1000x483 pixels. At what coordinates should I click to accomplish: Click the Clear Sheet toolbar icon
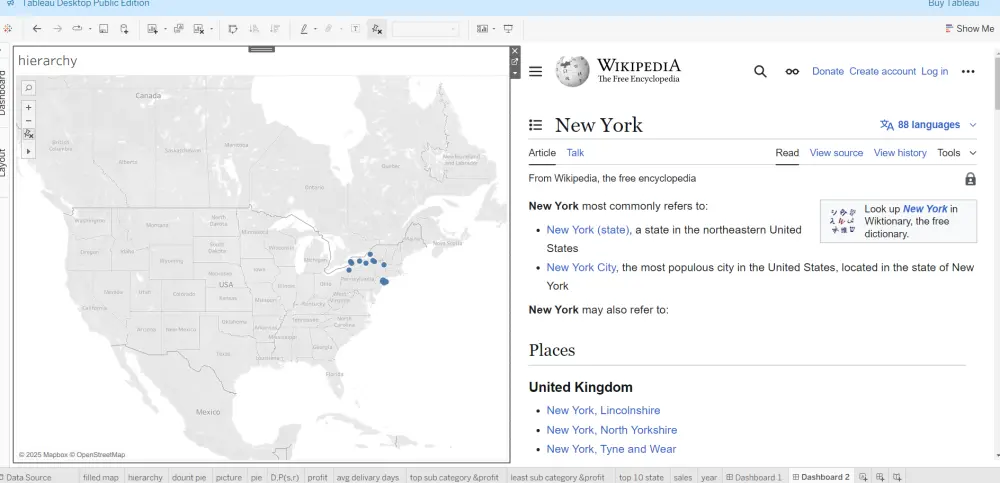[199, 29]
